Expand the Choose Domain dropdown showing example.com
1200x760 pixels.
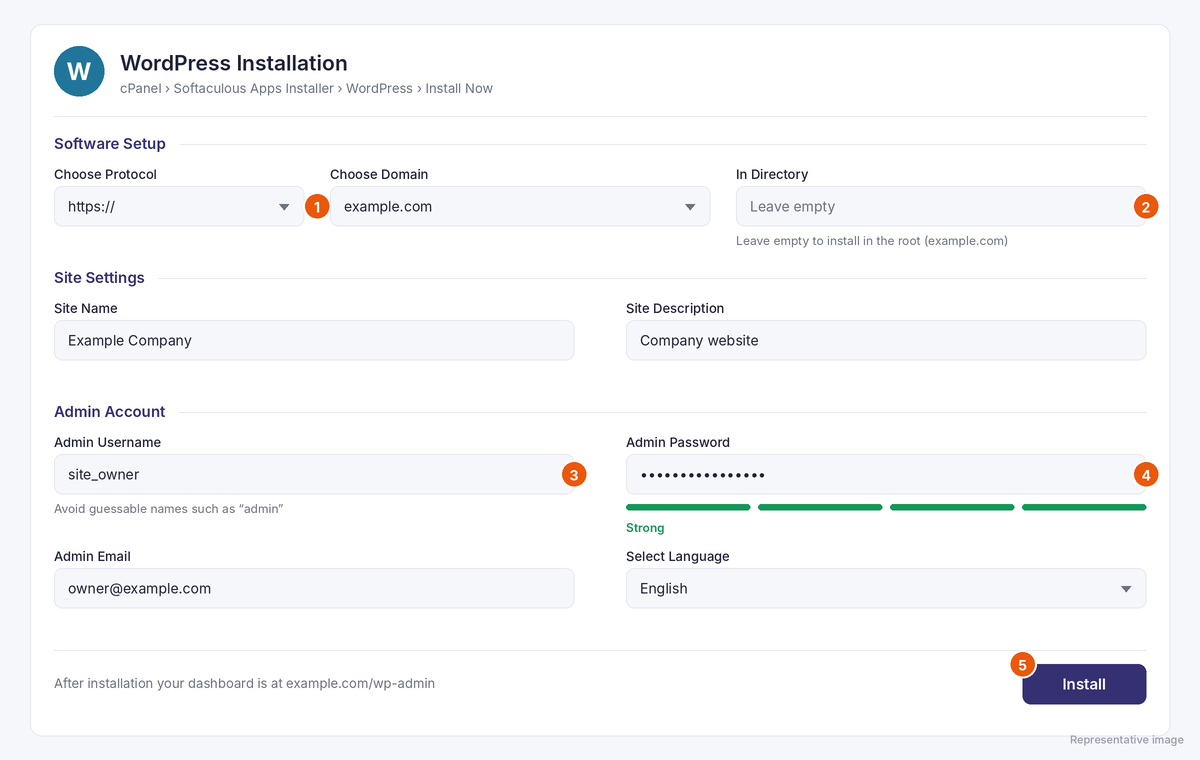point(520,207)
